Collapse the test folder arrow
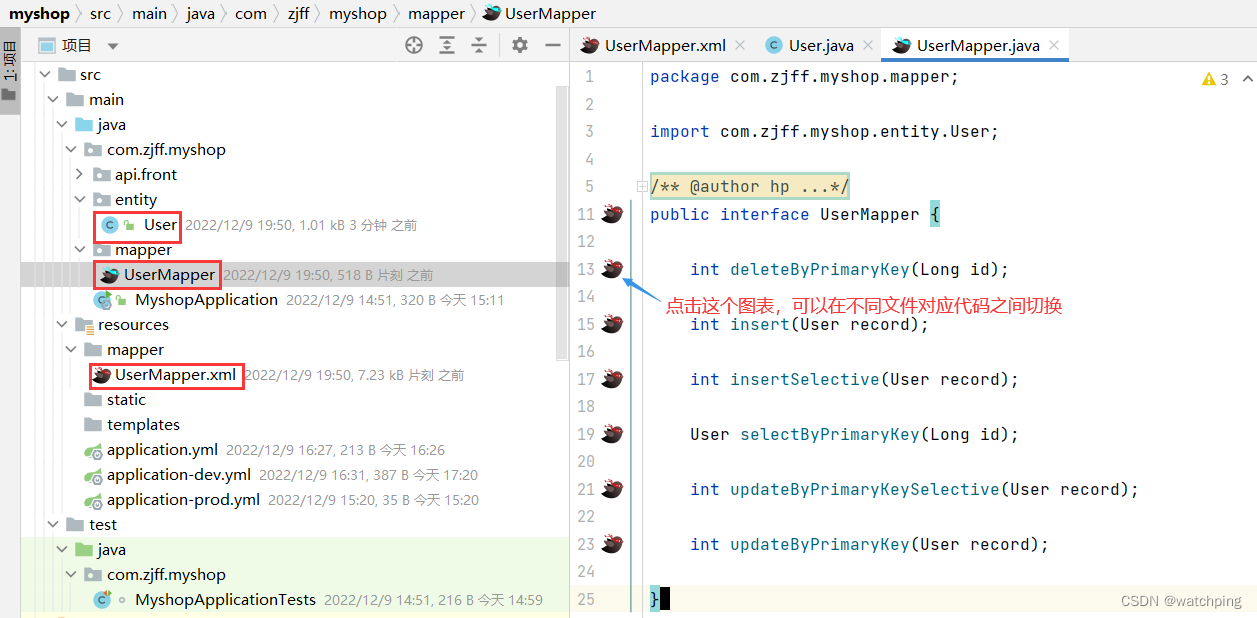The image size is (1257, 618). pos(53,525)
